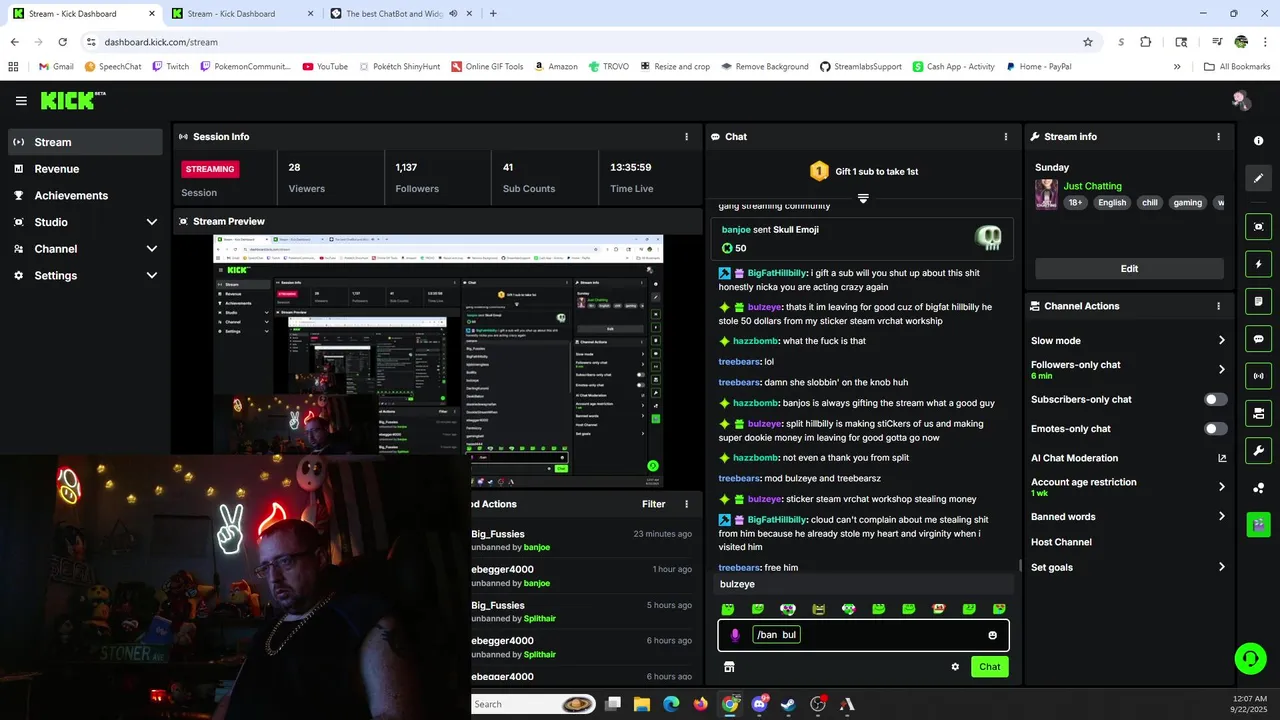Toggle Subscribers-only chat switch
The width and height of the screenshot is (1280, 720).
[x=1215, y=399]
